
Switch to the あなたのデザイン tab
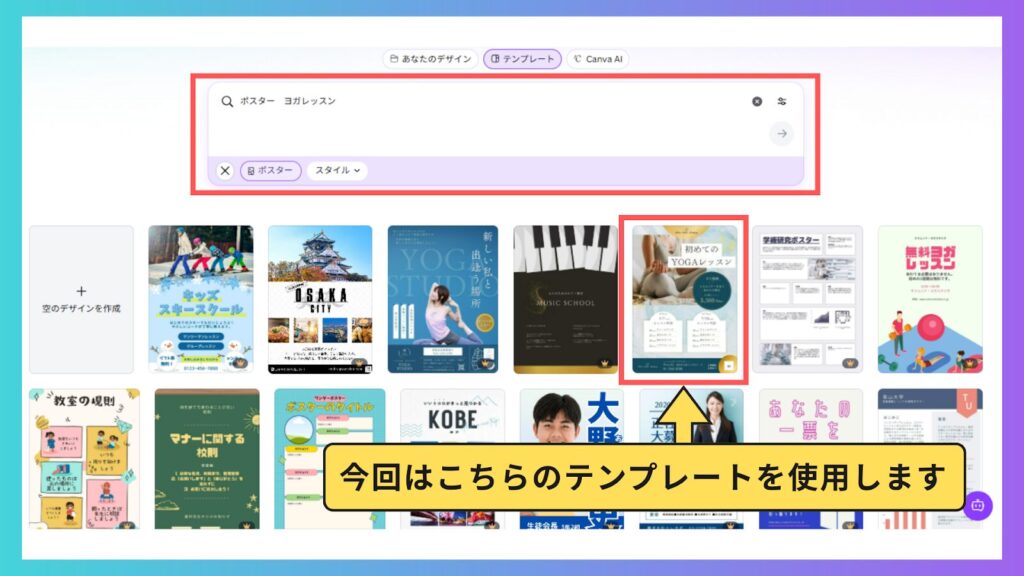pyautogui.click(x=430, y=59)
